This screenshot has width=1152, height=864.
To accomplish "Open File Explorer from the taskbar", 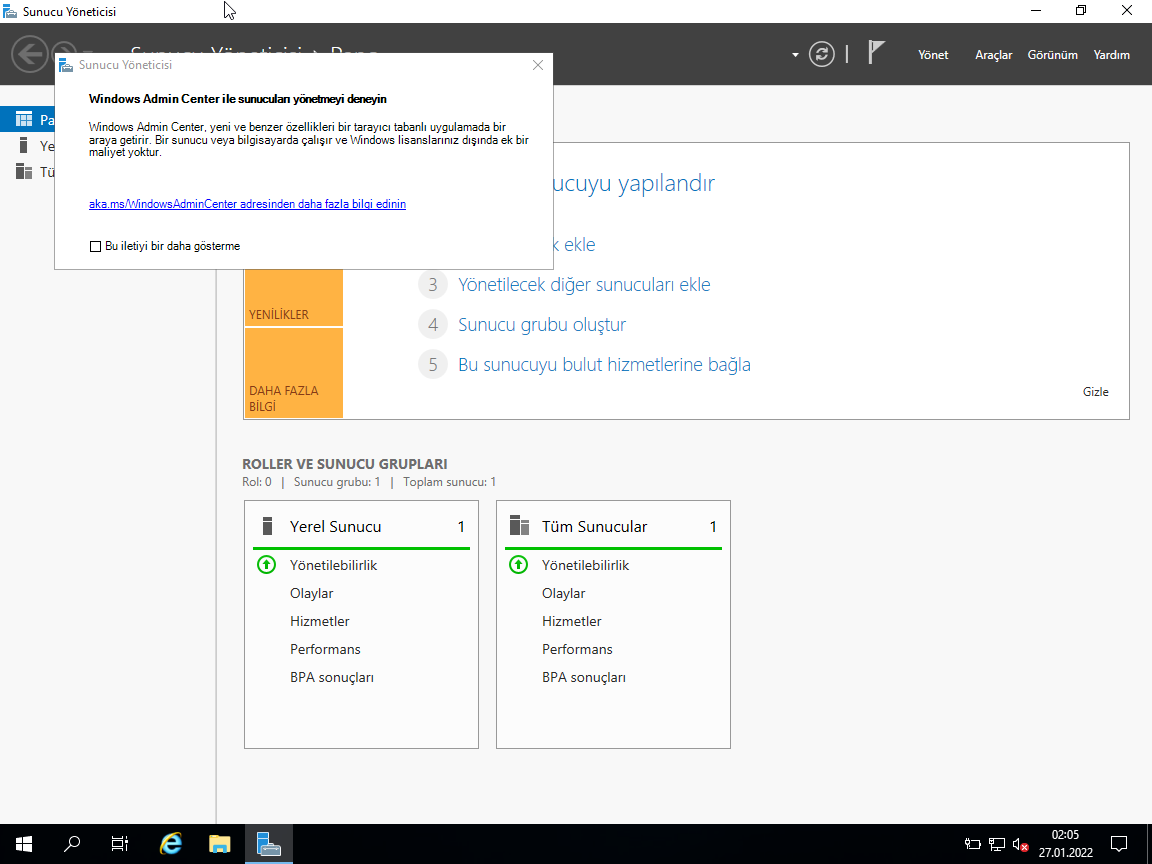I will pyautogui.click(x=220, y=843).
